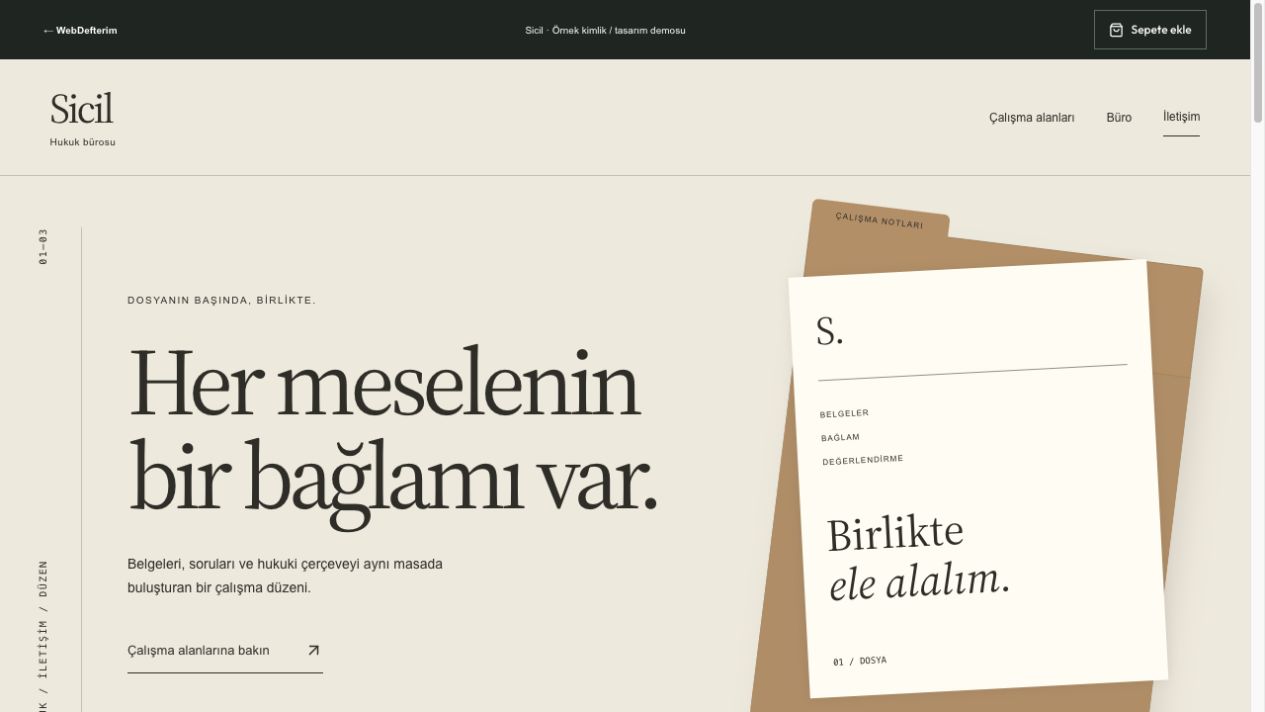The height and width of the screenshot is (712, 1265).
Task: Click the vertical page scrollbar thumb
Action: (1257, 62)
